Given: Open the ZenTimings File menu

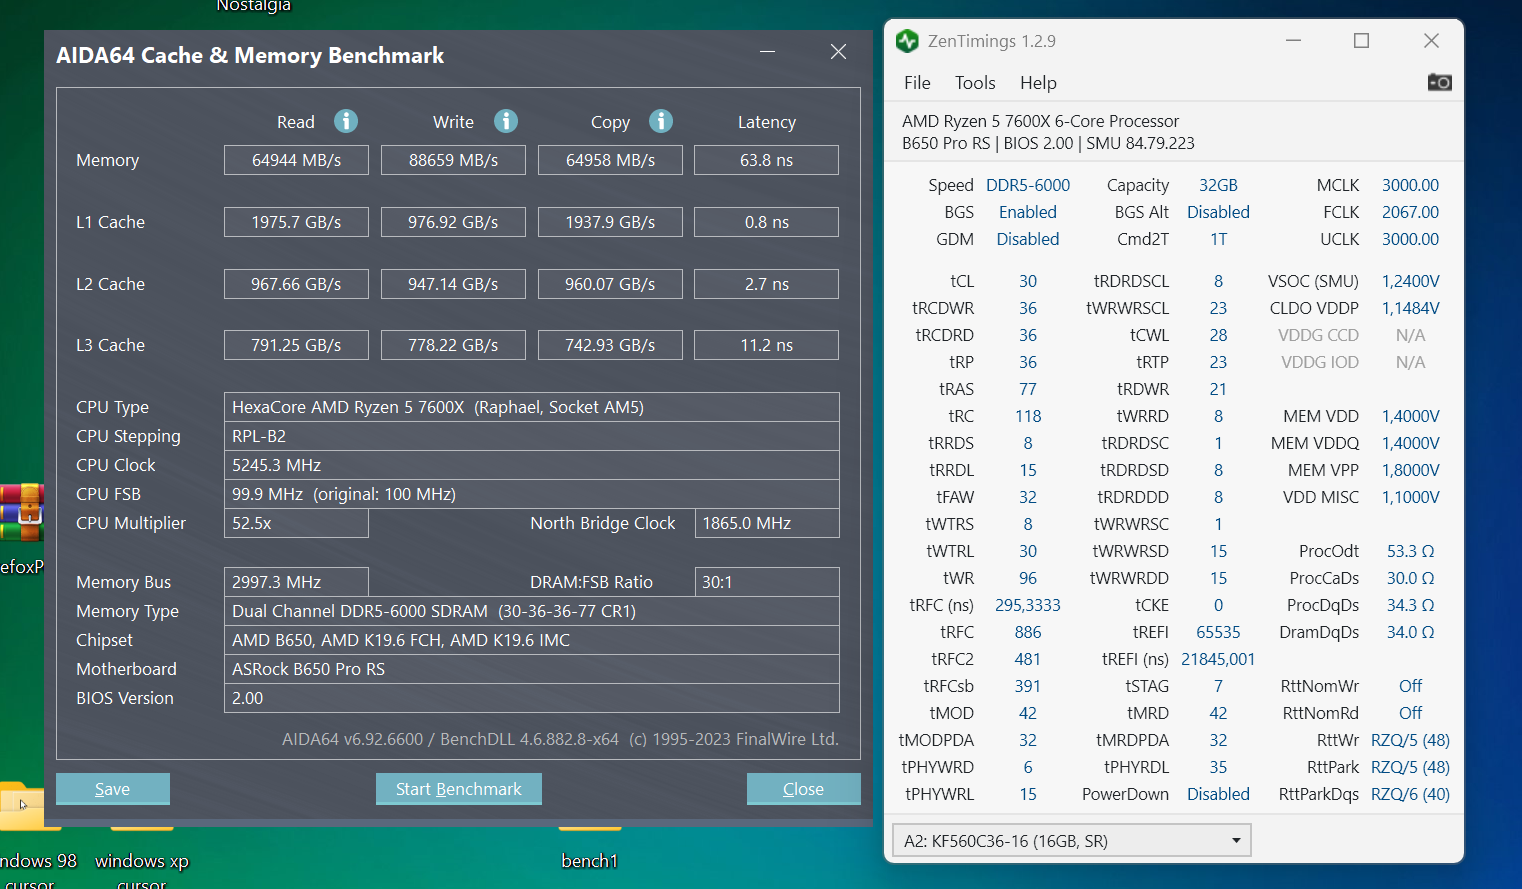Looking at the screenshot, I should point(917,83).
